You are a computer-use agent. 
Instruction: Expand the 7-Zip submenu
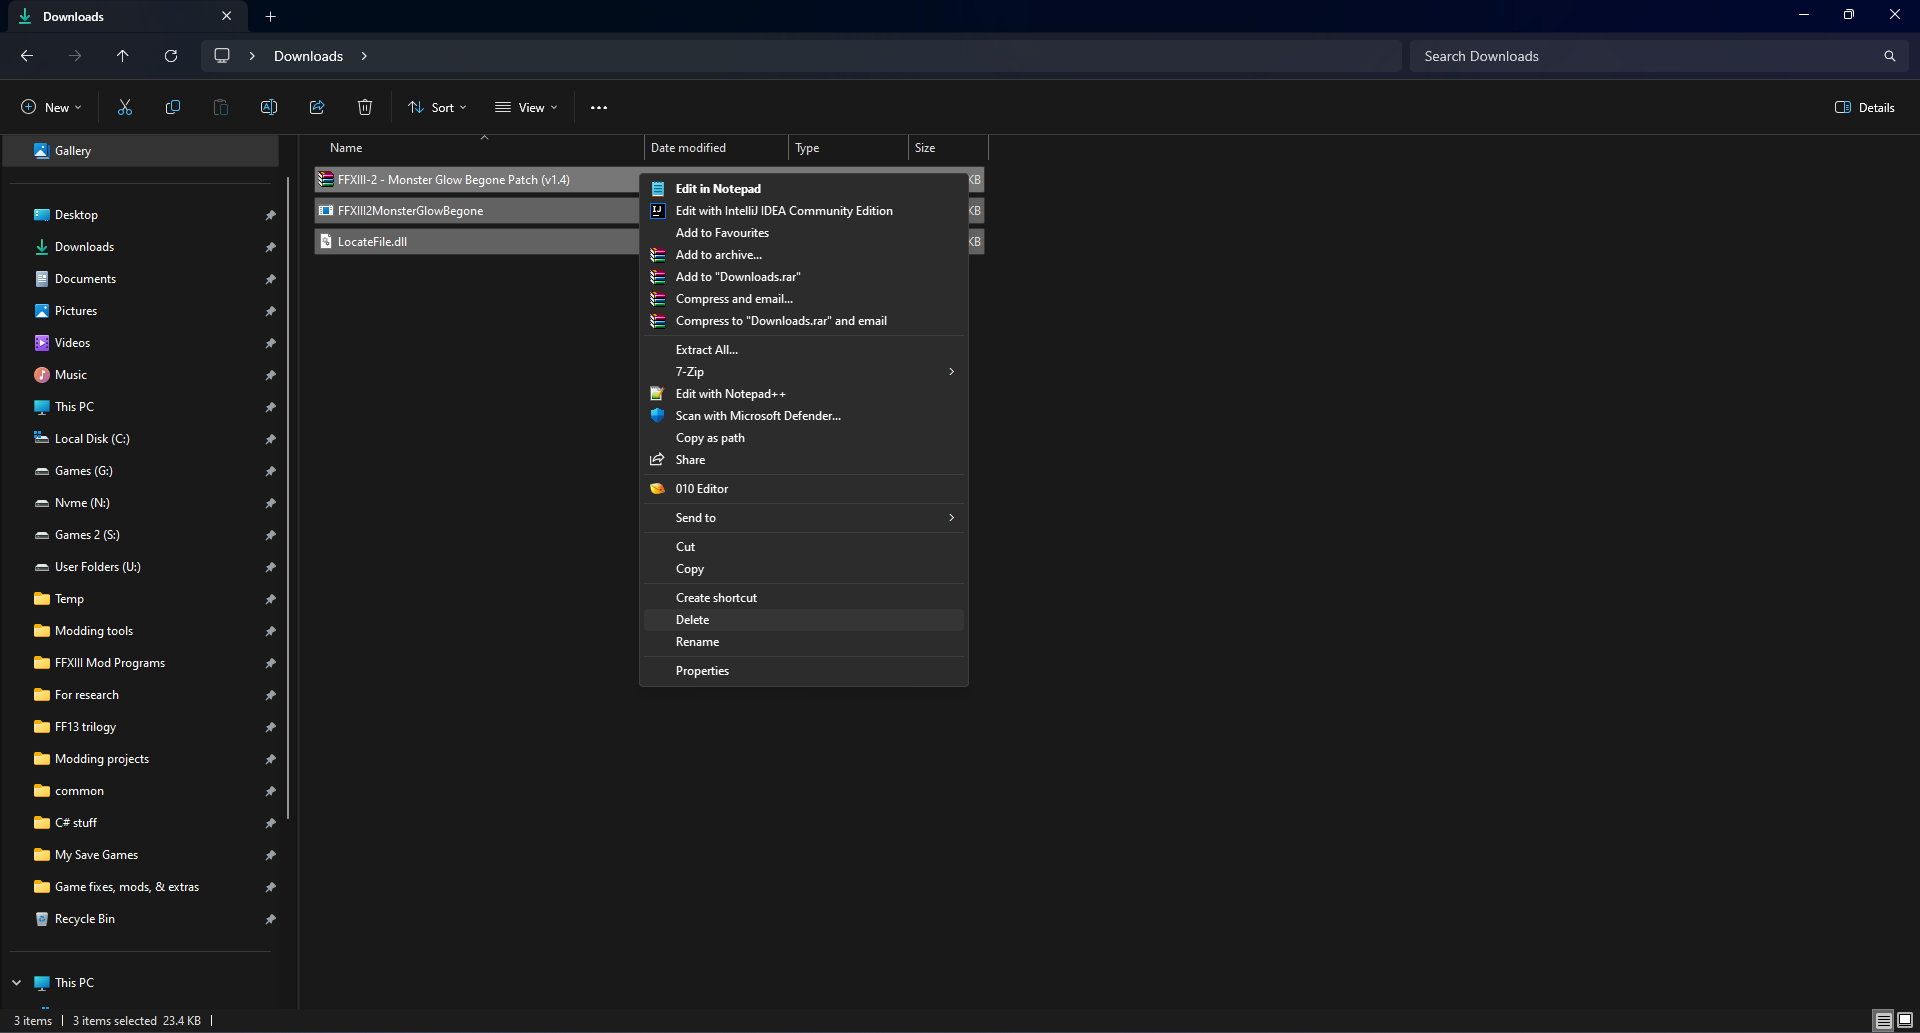804,372
